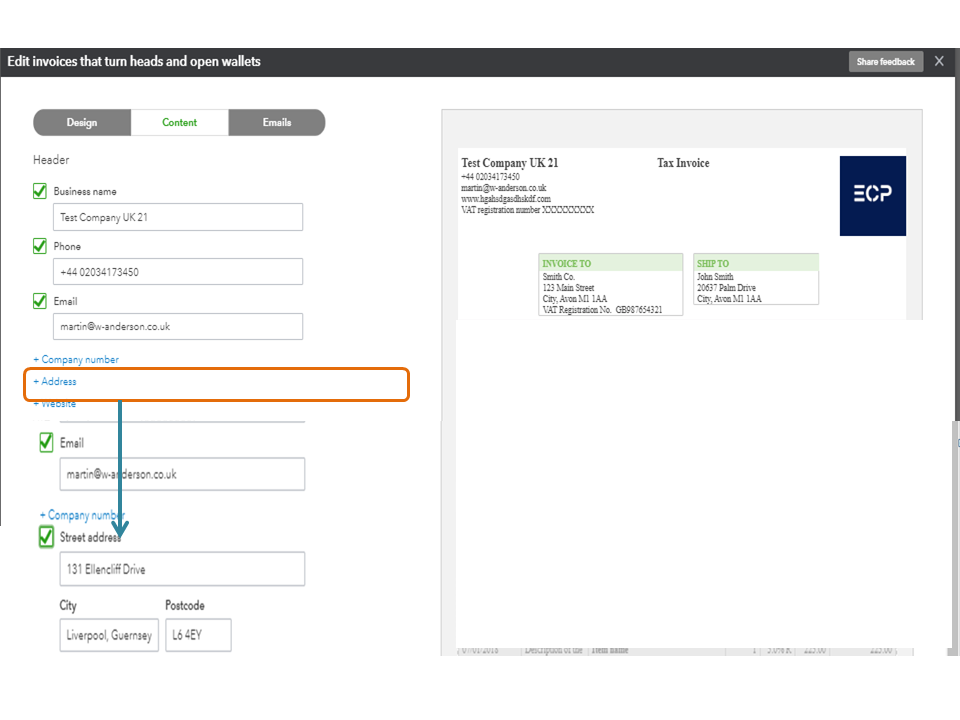This screenshot has width=960, height=720.
Task: Click the lower email field above Street address
Action: [x=182, y=474]
